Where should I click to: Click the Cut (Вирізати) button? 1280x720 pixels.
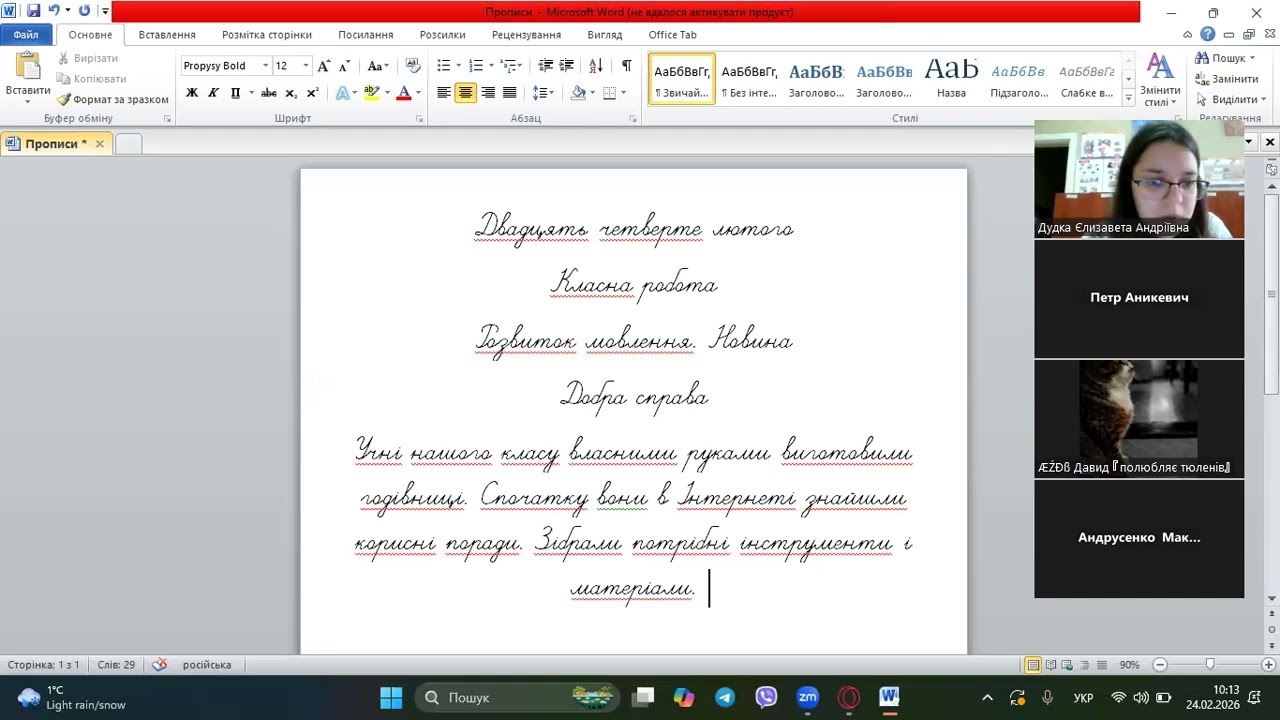[88, 58]
